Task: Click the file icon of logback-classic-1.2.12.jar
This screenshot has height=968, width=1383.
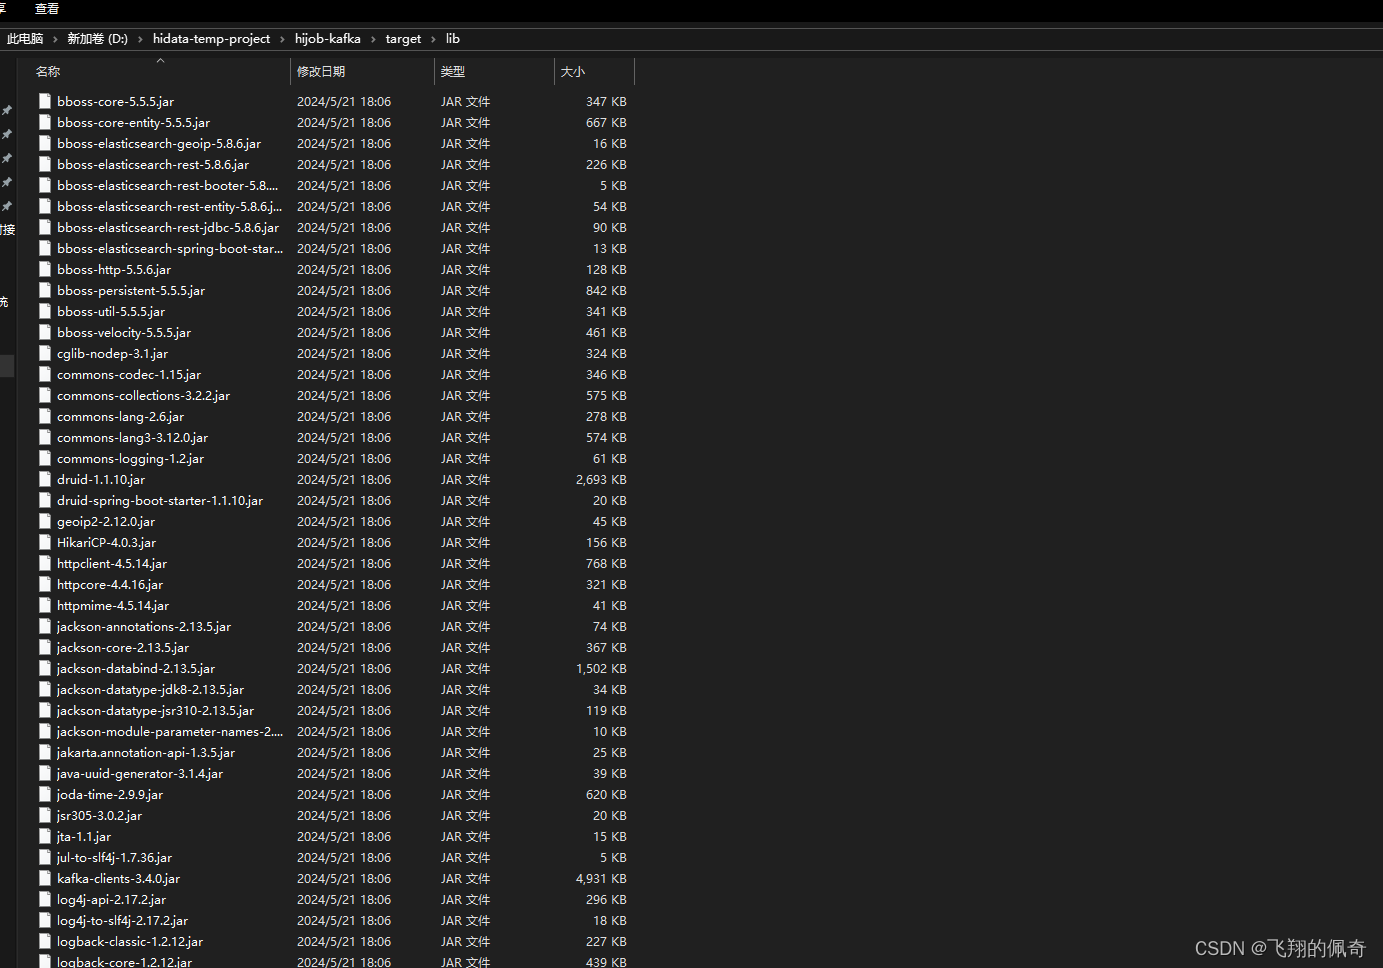Action: click(45, 941)
